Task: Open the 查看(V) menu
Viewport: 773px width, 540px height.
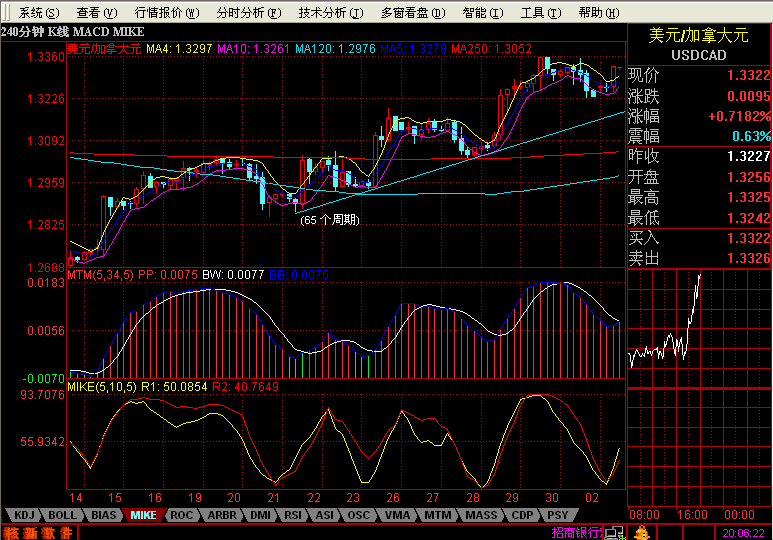Action: click(97, 13)
